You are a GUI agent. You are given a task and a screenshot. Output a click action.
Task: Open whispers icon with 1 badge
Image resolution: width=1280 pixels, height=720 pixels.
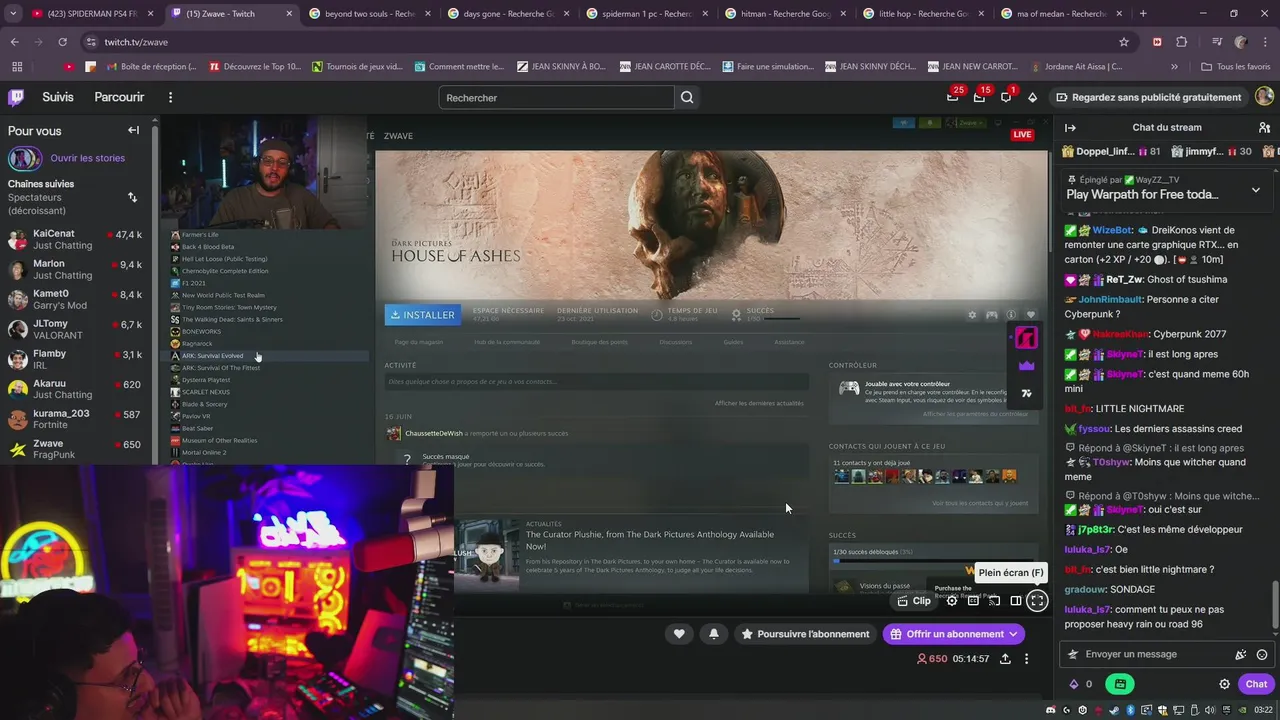(1005, 97)
